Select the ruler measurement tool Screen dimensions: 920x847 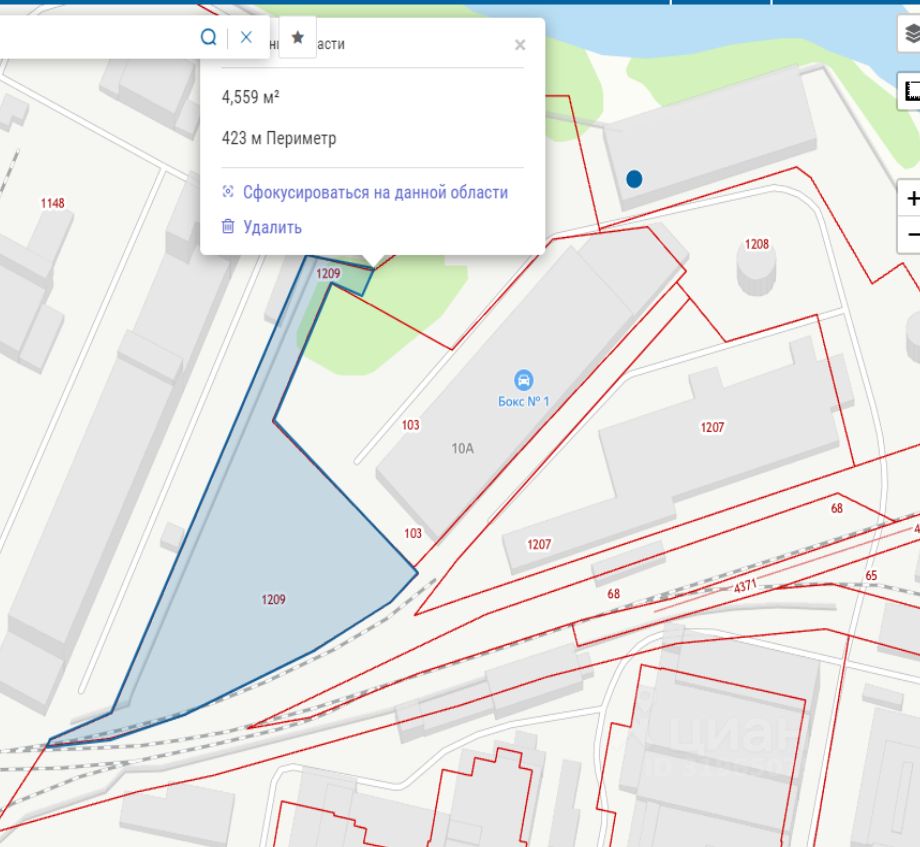(911, 91)
